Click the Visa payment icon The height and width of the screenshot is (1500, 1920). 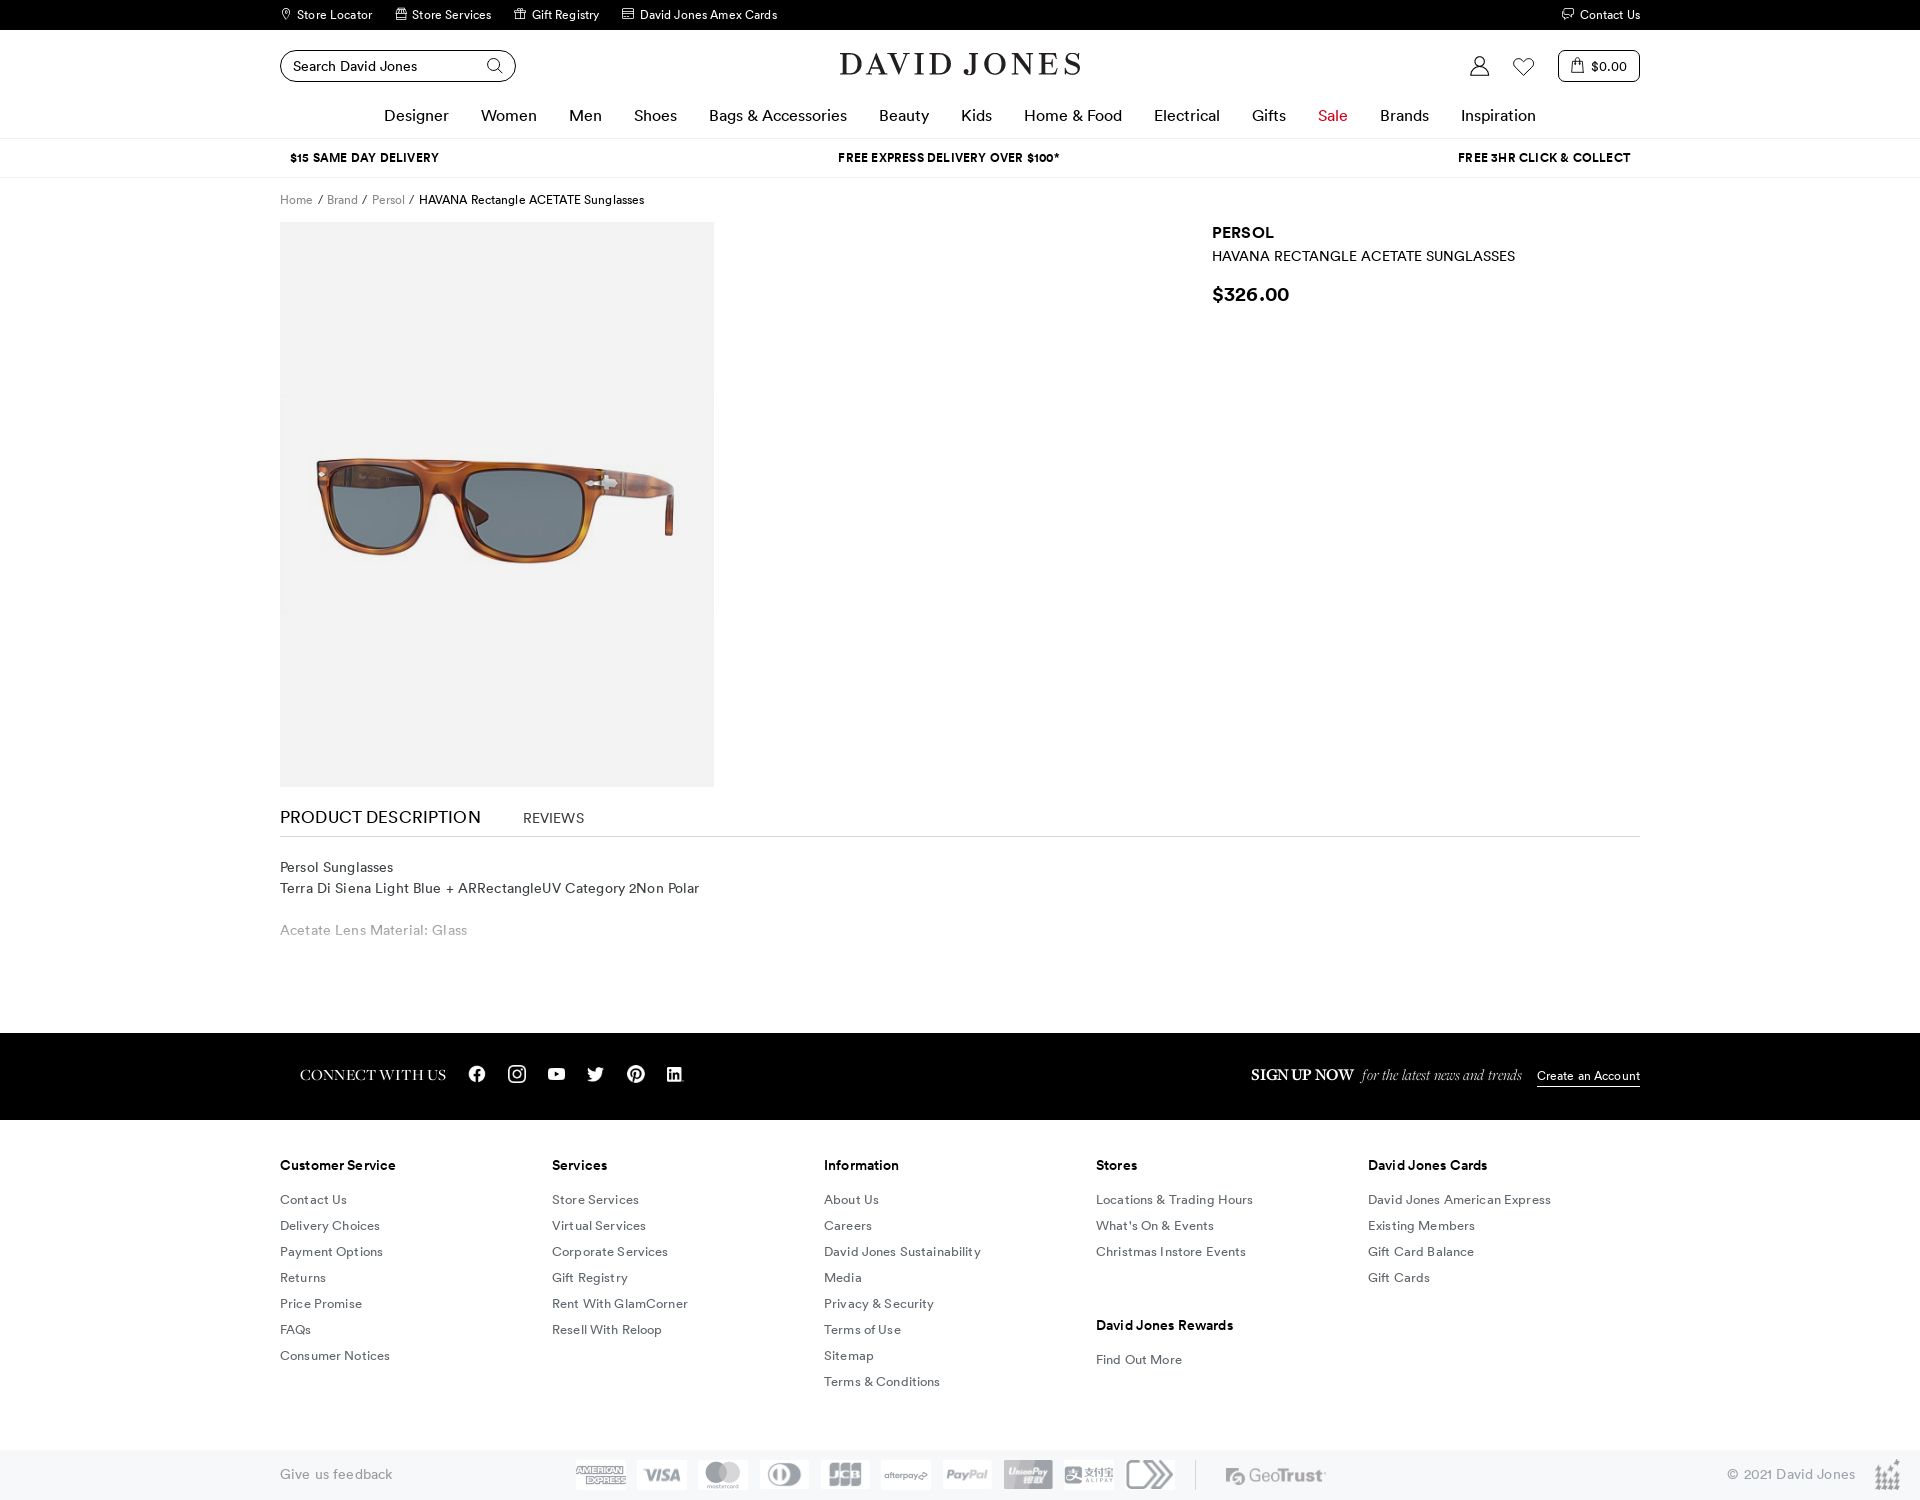pyautogui.click(x=662, y=1475)
